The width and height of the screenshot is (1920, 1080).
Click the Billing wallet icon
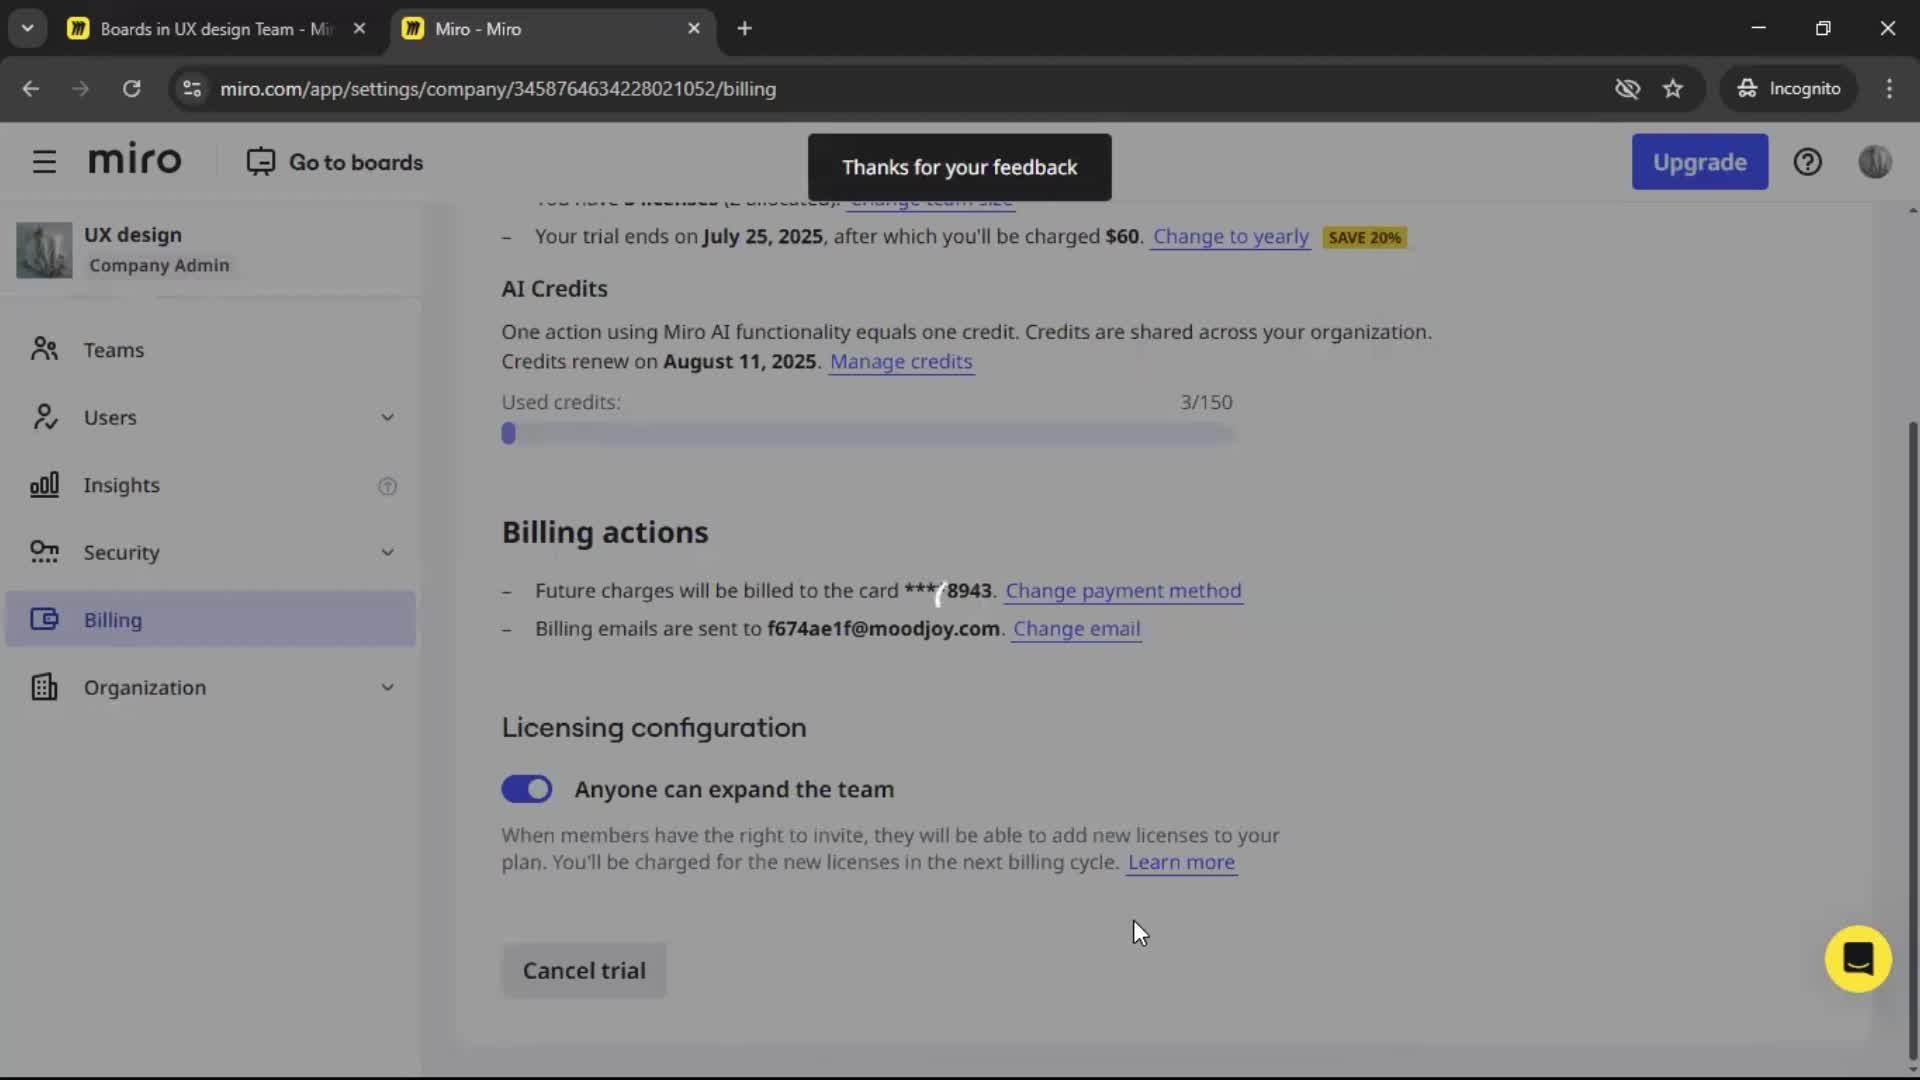click(x=44, y=619)
